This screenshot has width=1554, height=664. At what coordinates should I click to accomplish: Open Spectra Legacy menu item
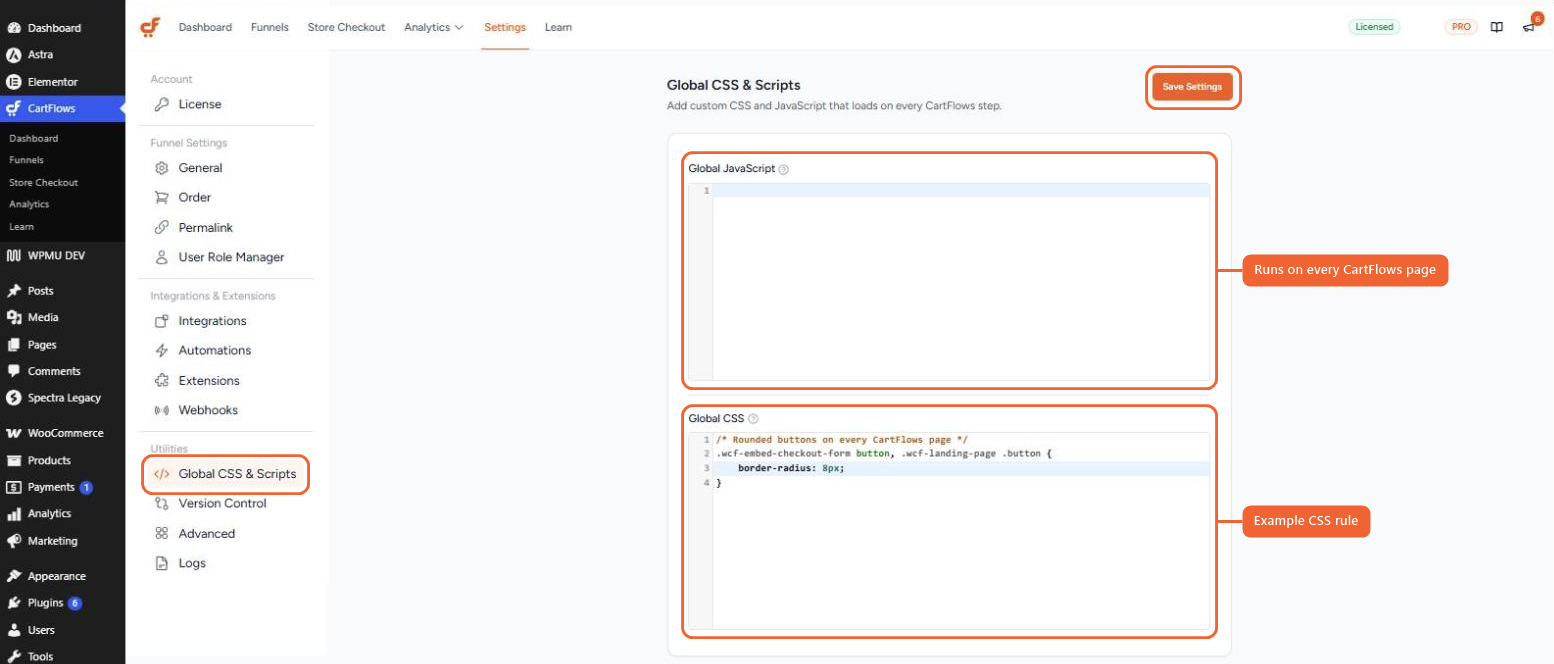pos(62,397)
